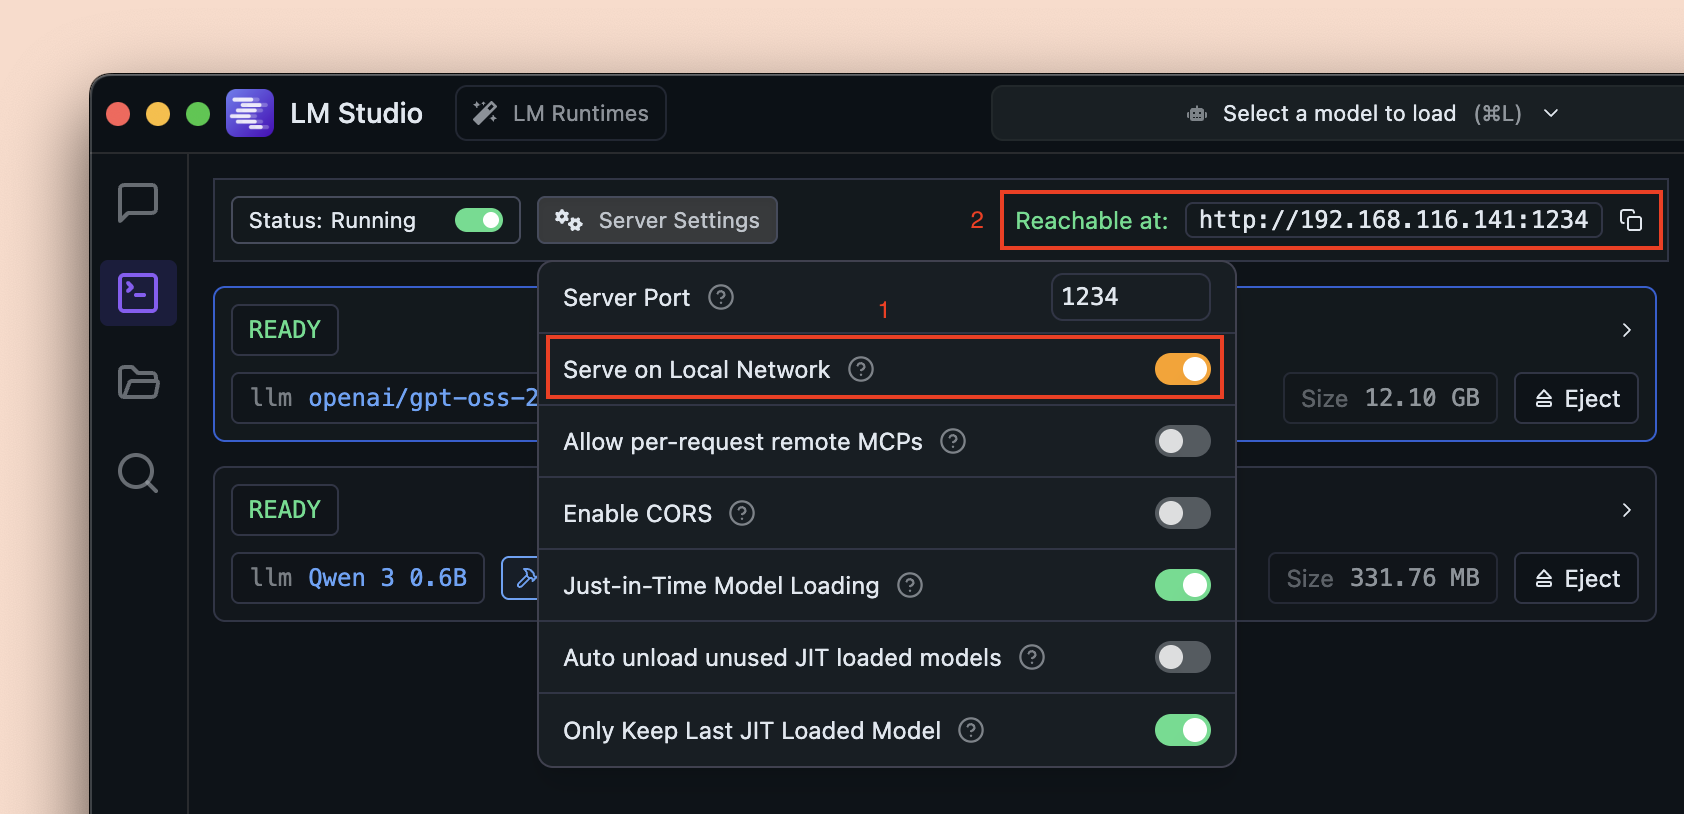Click the wrench icon beside Qwen 3 0.6B
Image resolution: width=1684 pixels, height=814 pixels.
[x=523, y=578]
